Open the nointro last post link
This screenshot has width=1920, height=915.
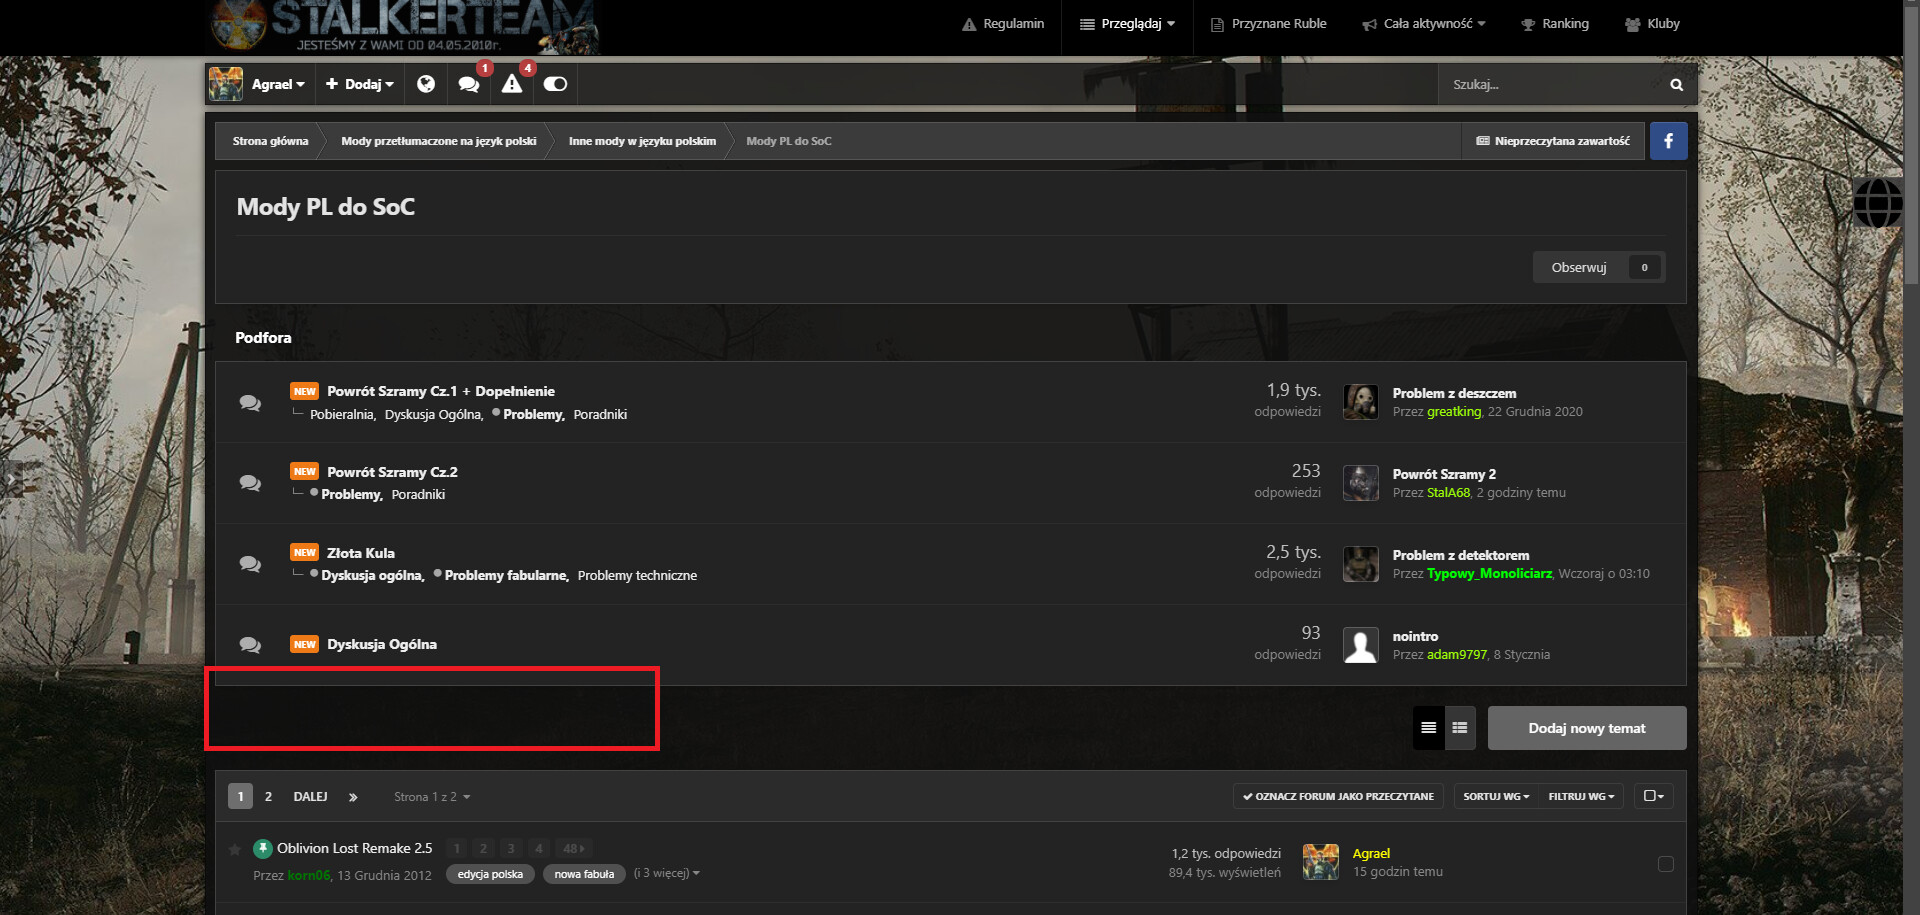(x=1415, y=636)
